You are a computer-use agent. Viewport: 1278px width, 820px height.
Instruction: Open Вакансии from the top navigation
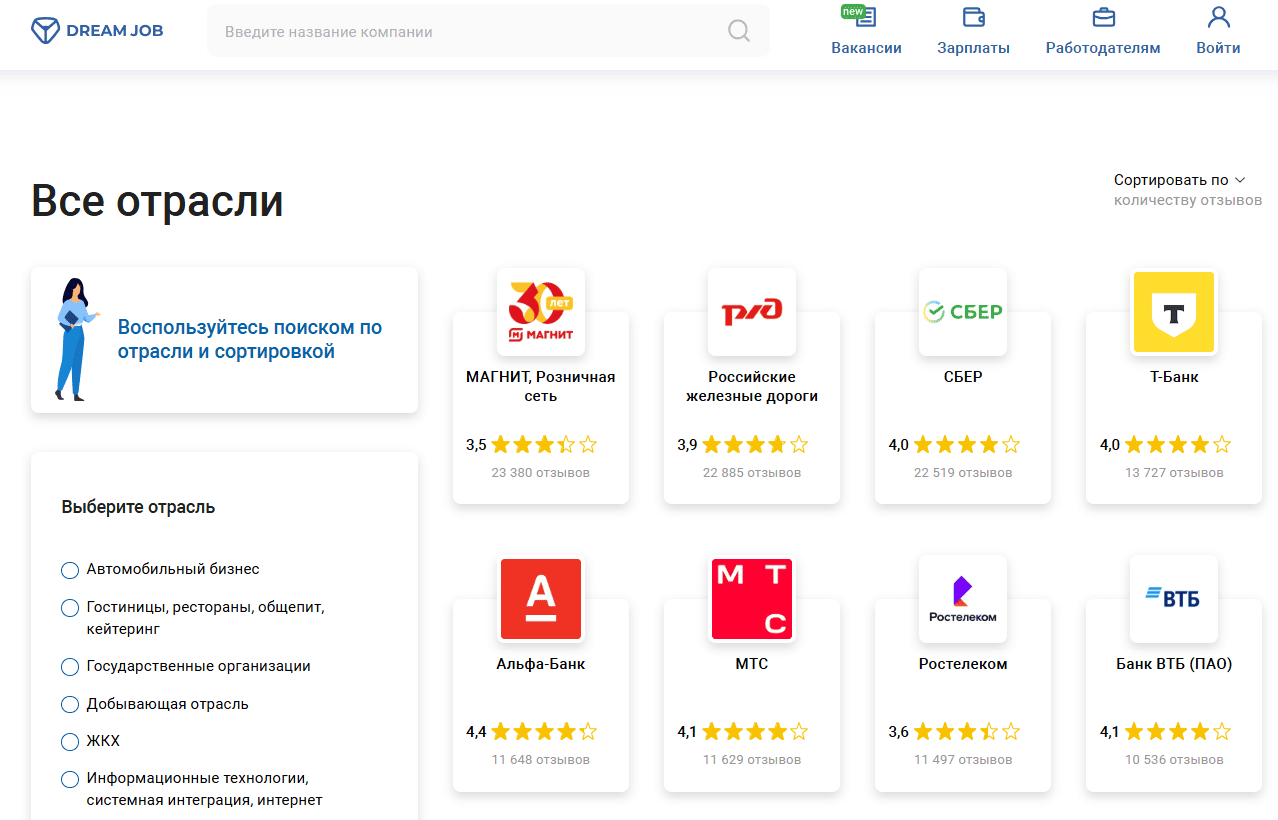866,31
